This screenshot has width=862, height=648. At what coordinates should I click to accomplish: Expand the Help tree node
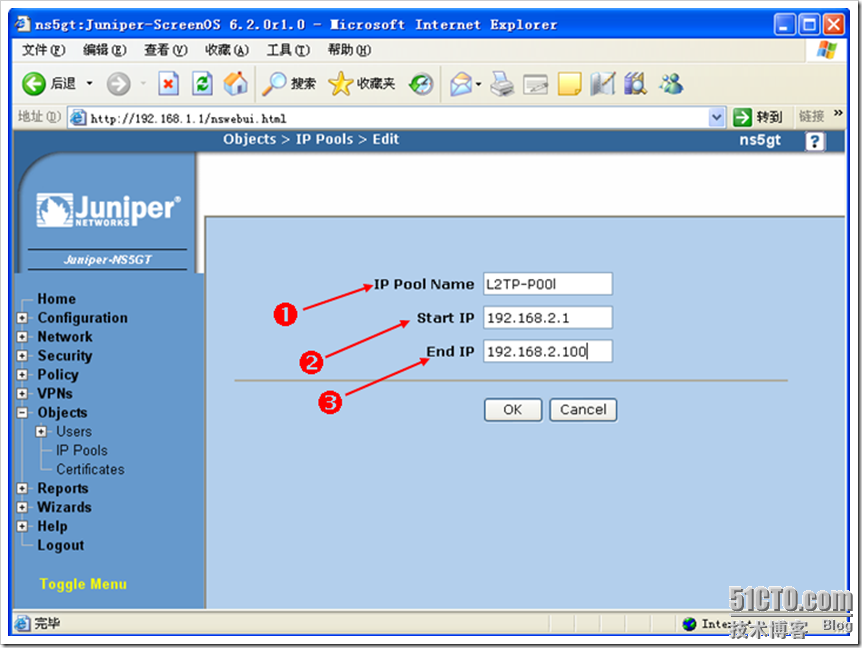click(x=22, y=526)
